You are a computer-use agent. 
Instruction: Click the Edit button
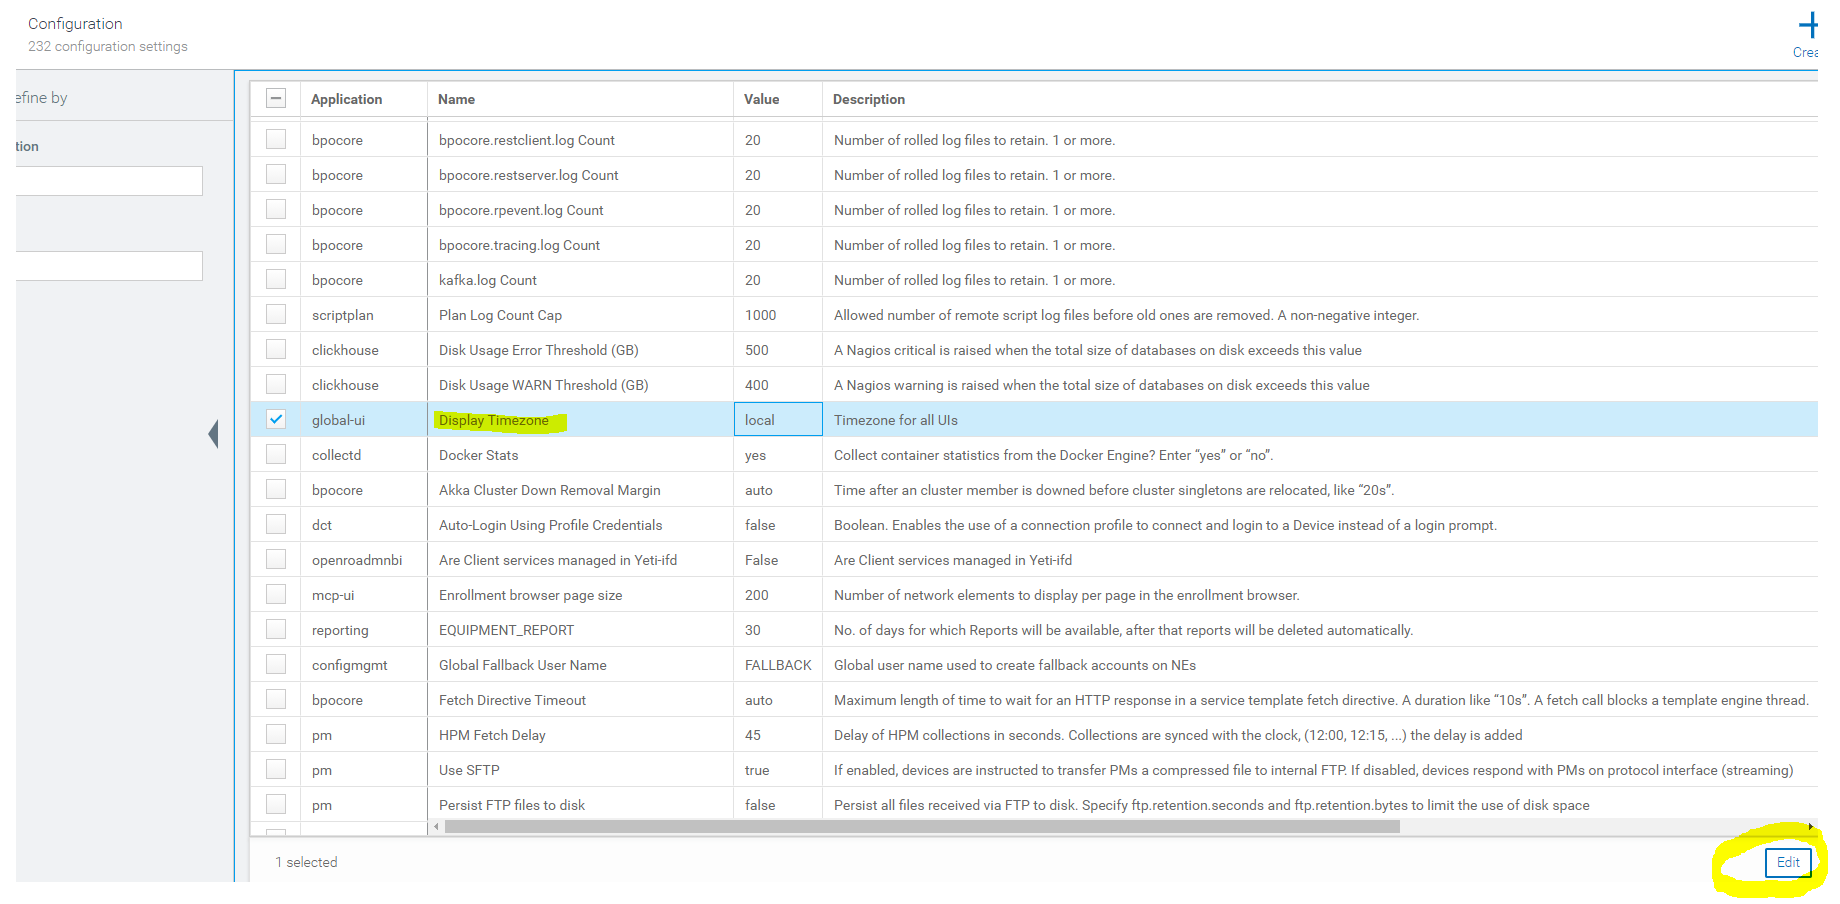[1787, 862]
